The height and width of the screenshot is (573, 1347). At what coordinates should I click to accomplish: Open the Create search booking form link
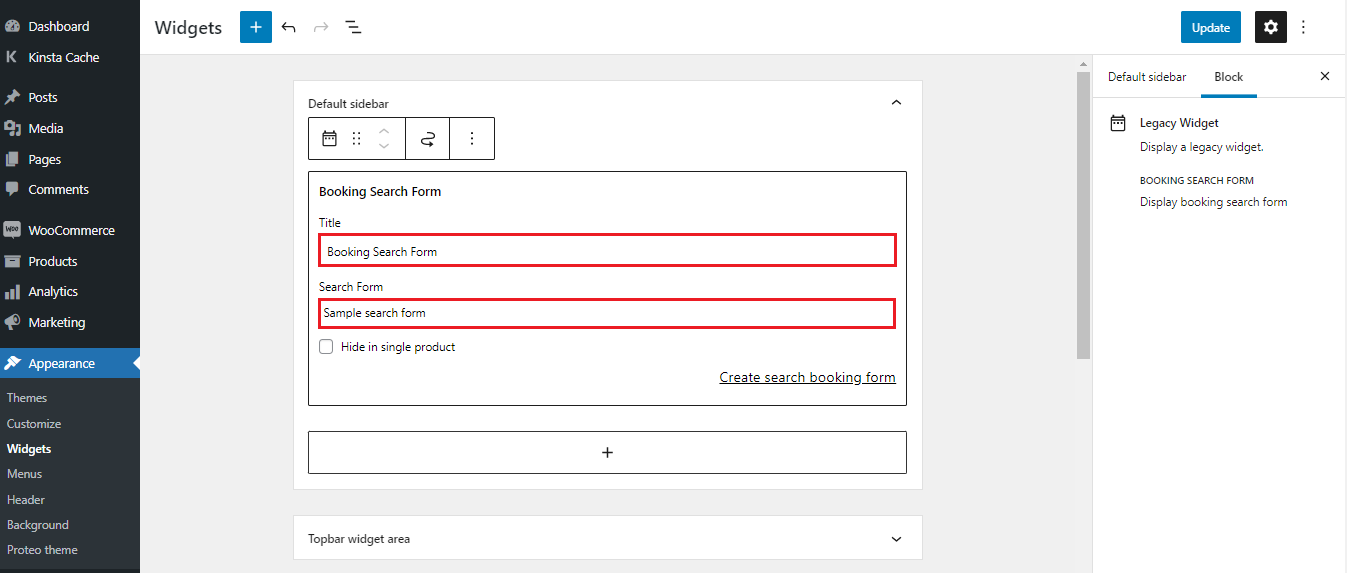[x=807, y=377]
